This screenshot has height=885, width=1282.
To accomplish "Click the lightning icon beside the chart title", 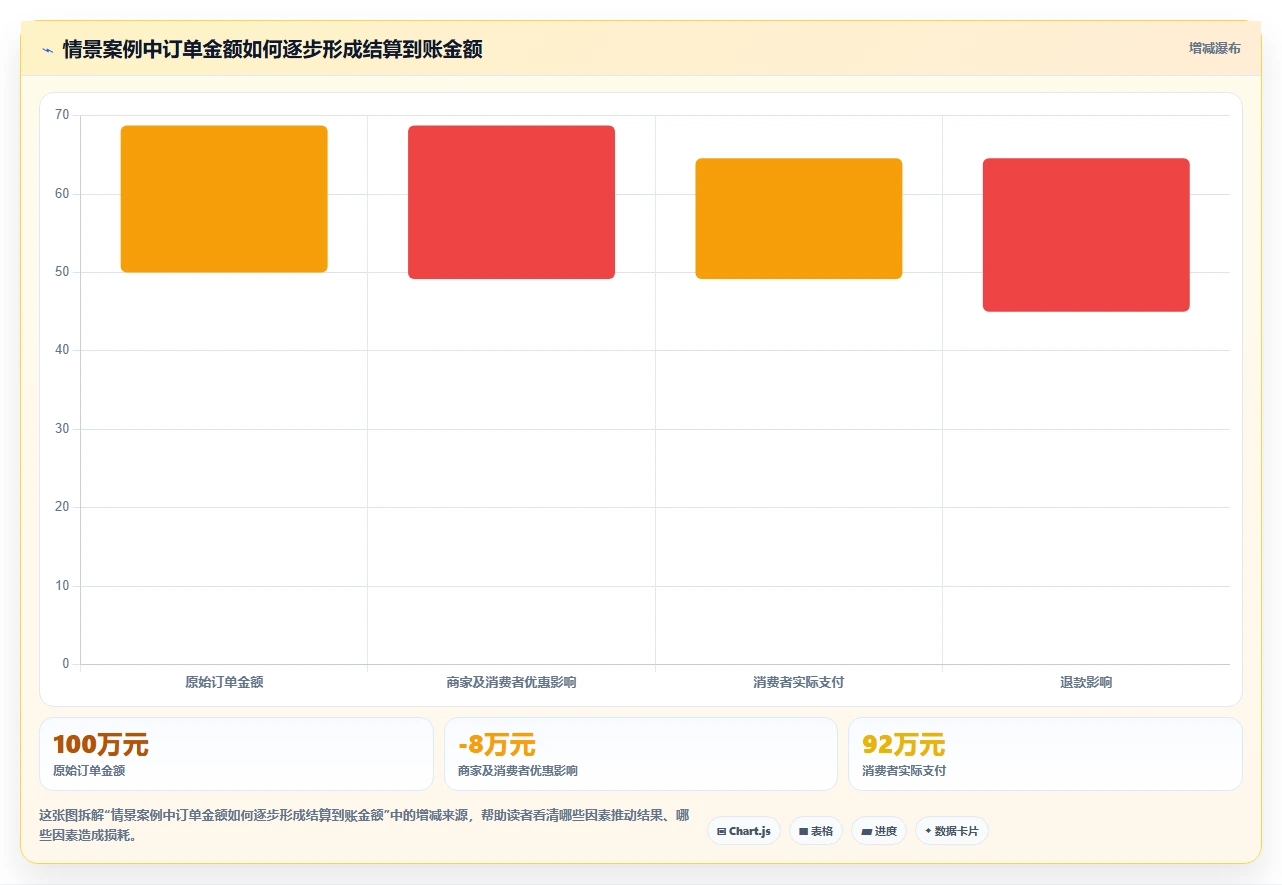I will [x=47, y=50].
